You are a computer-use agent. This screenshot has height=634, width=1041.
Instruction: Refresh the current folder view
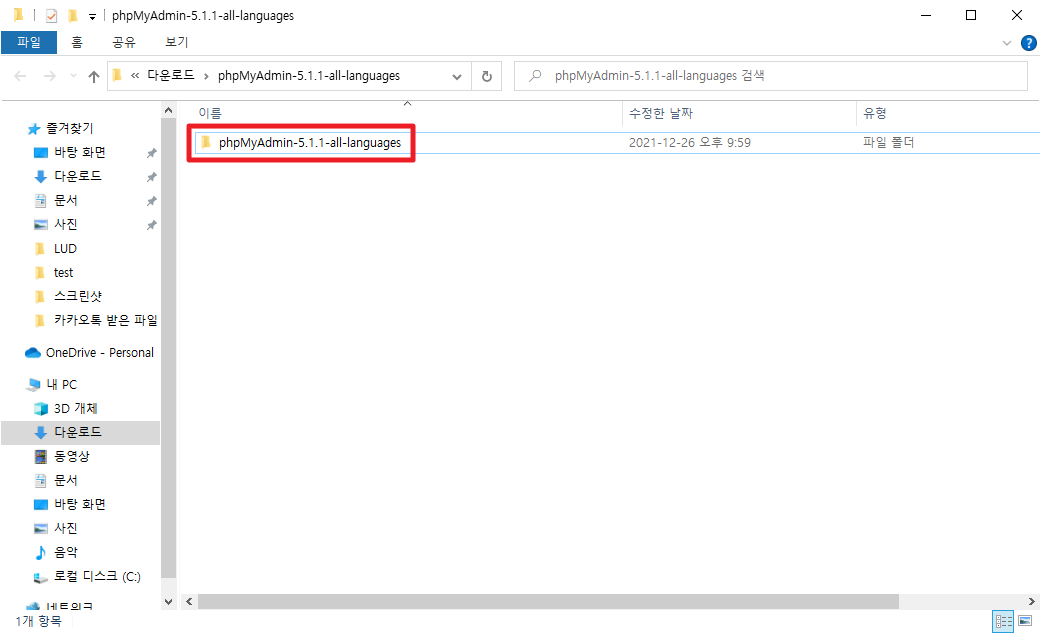[487, 76]
